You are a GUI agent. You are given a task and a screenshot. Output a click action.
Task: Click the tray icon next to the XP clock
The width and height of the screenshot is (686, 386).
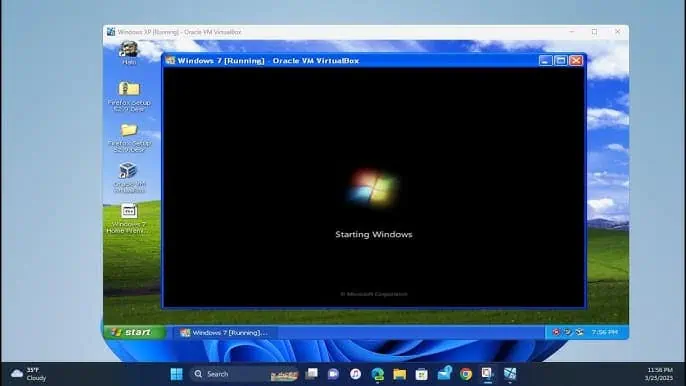(580, 332)
